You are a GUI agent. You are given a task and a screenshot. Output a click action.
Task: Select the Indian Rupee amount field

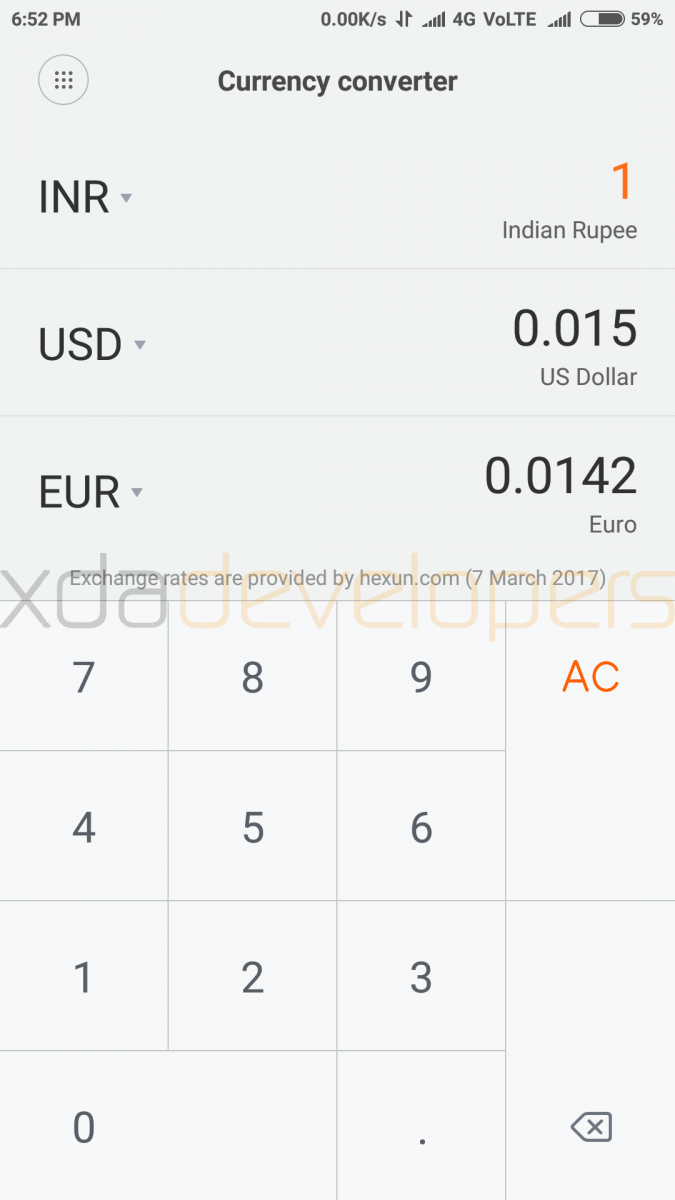(622, 183)
